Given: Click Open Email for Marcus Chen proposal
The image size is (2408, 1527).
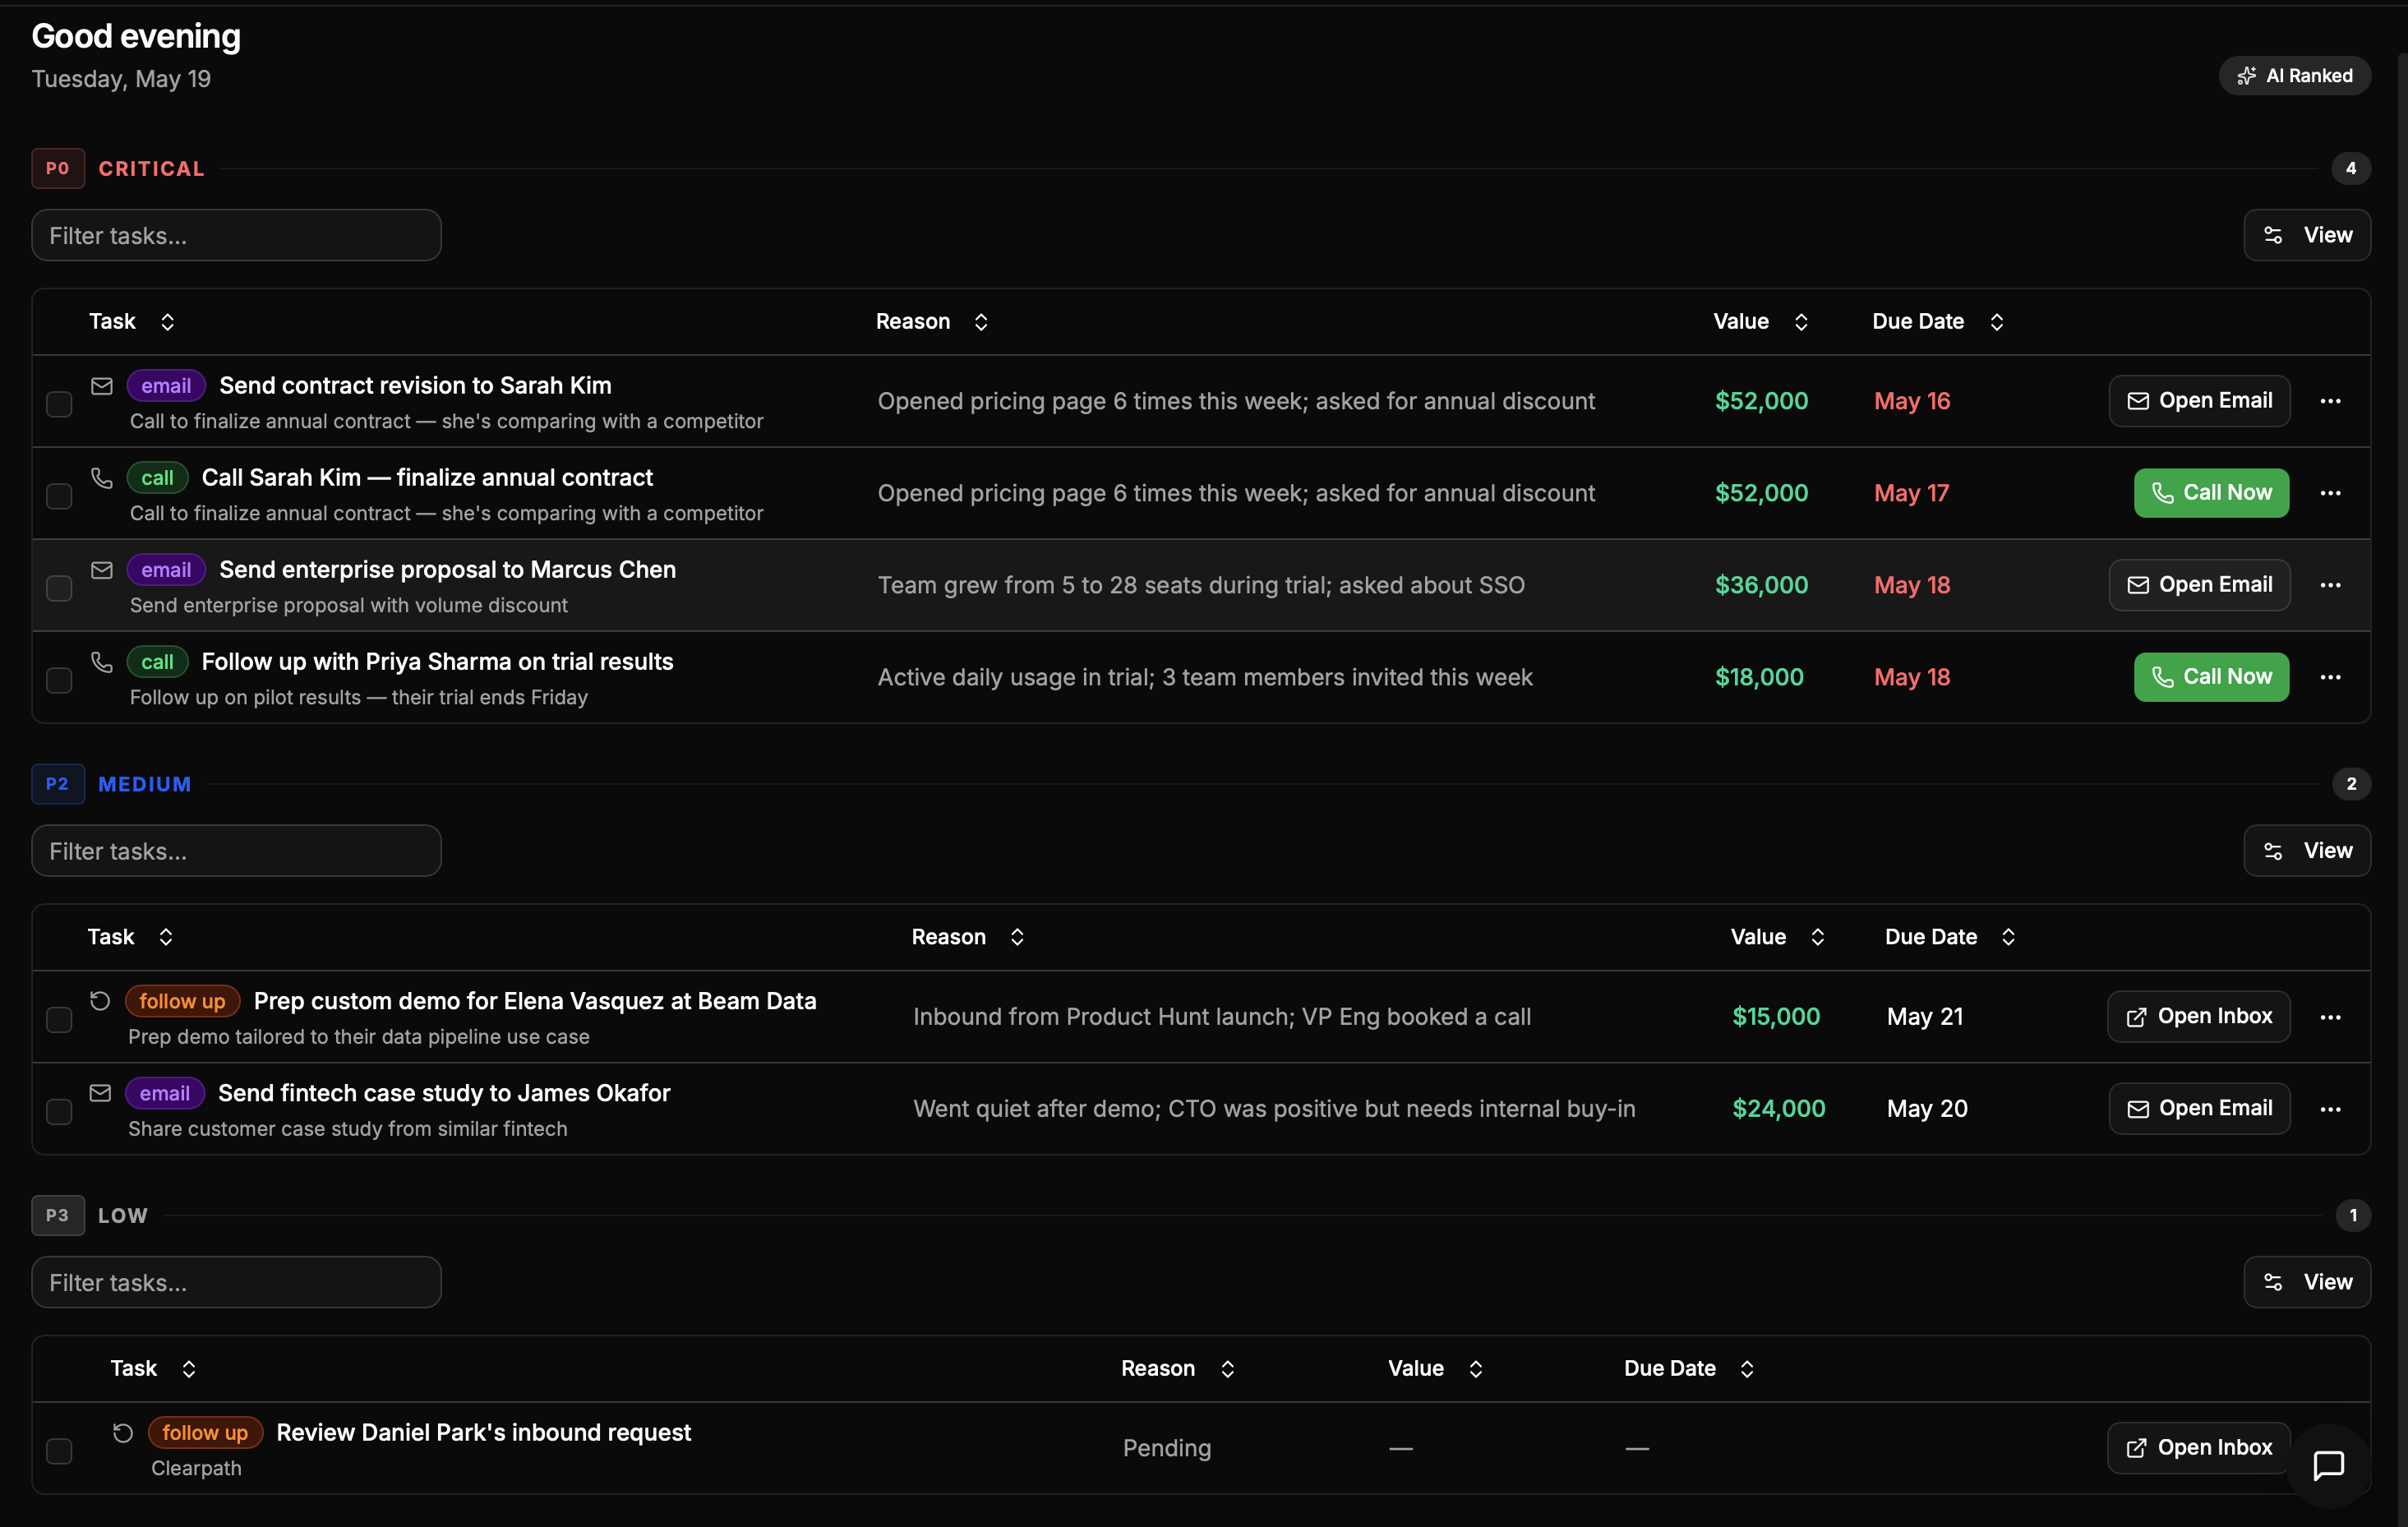Looking at the screenshot, I should tap(2199, 585).
